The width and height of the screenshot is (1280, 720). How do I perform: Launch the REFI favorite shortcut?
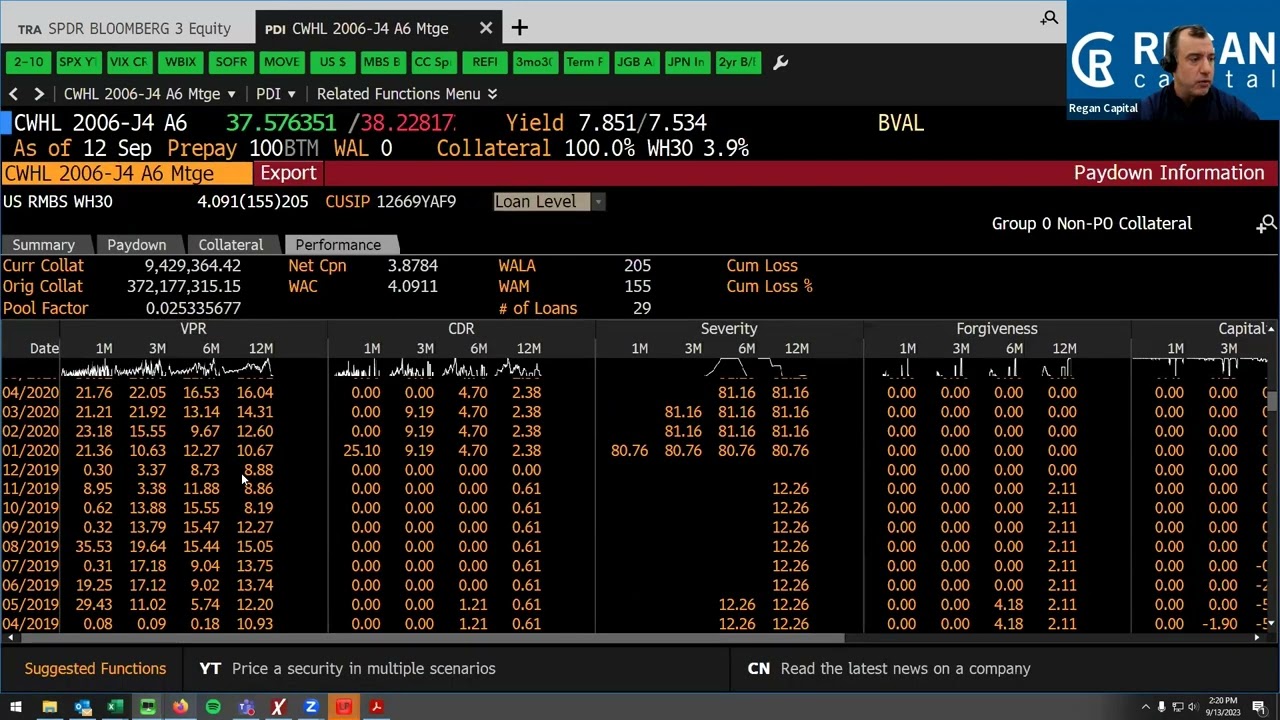click(x=484, y=62)
